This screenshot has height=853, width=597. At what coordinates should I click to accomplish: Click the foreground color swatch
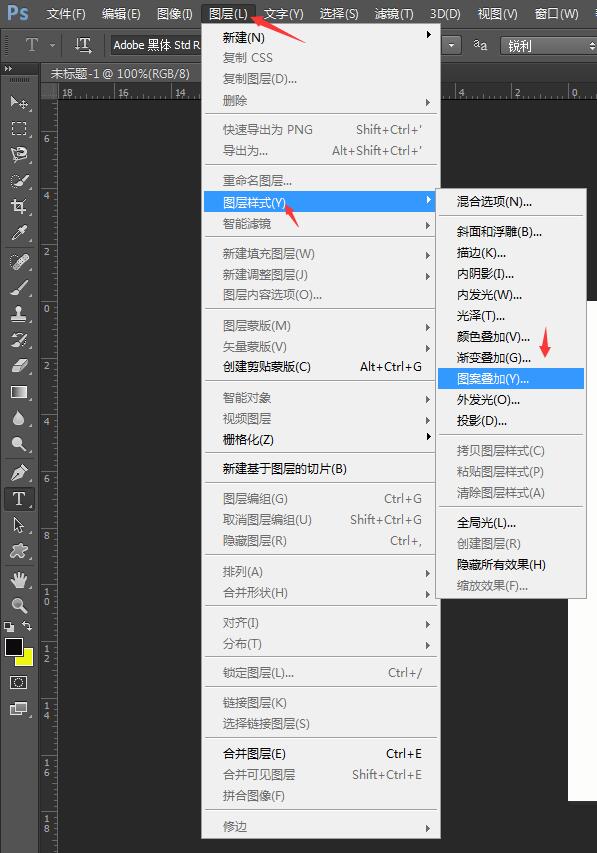(14, 646)
